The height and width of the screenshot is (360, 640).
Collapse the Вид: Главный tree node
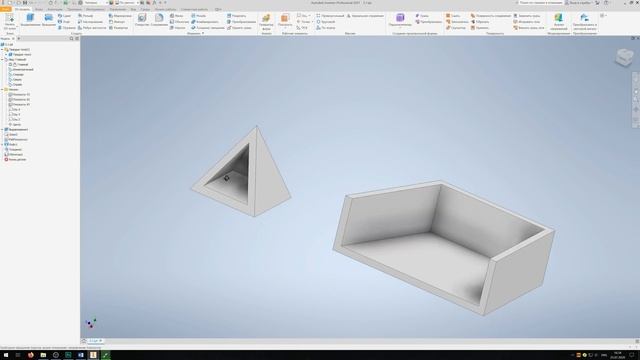tap(2, 60)
